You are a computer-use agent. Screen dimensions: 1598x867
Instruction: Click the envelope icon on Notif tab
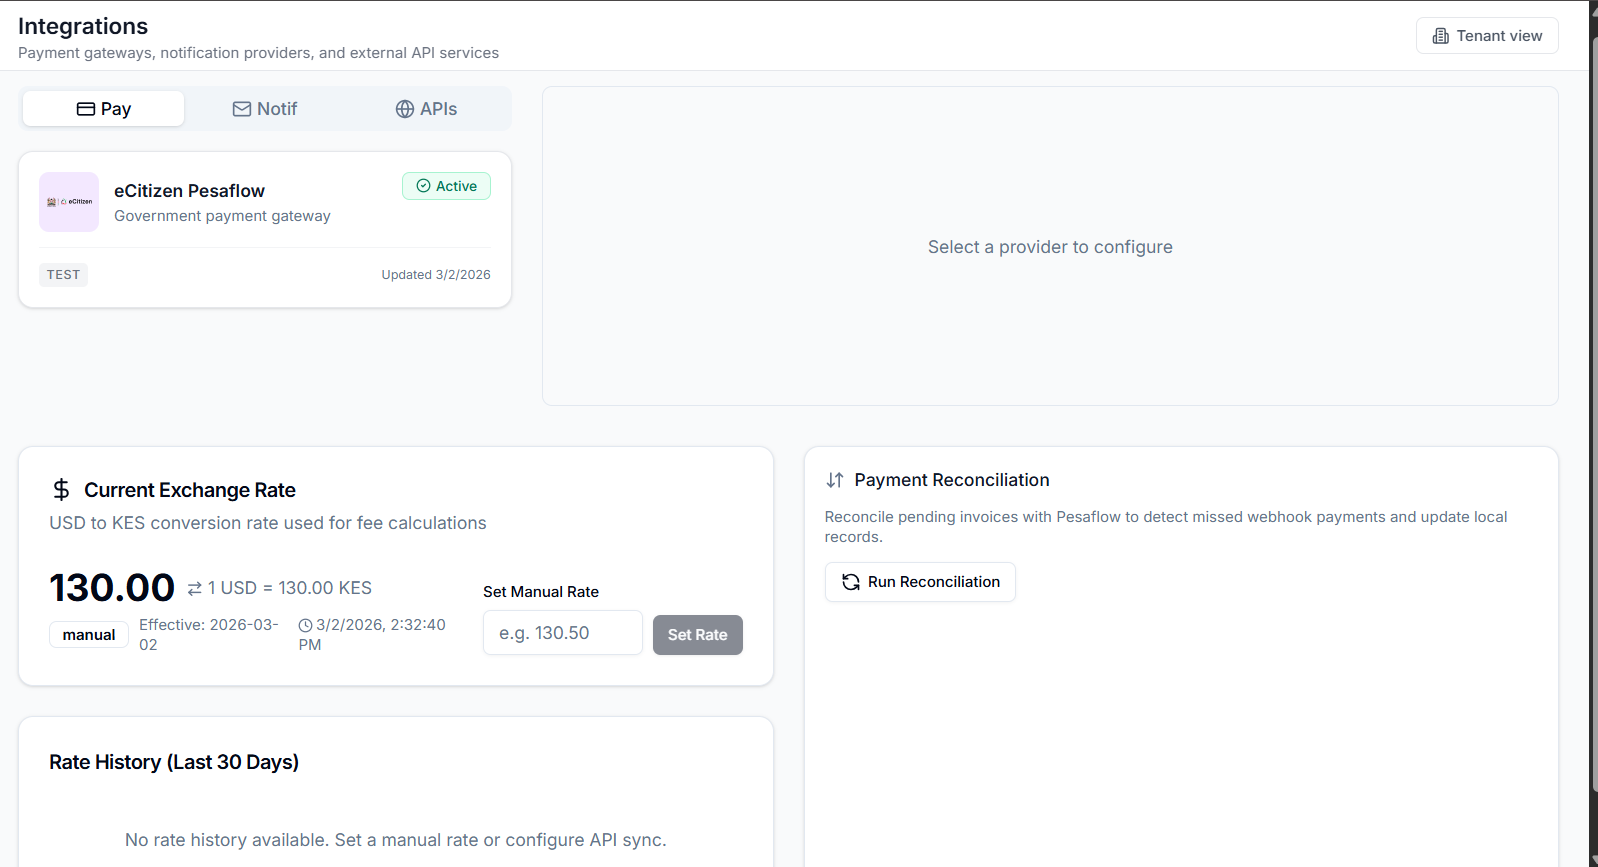242,109
